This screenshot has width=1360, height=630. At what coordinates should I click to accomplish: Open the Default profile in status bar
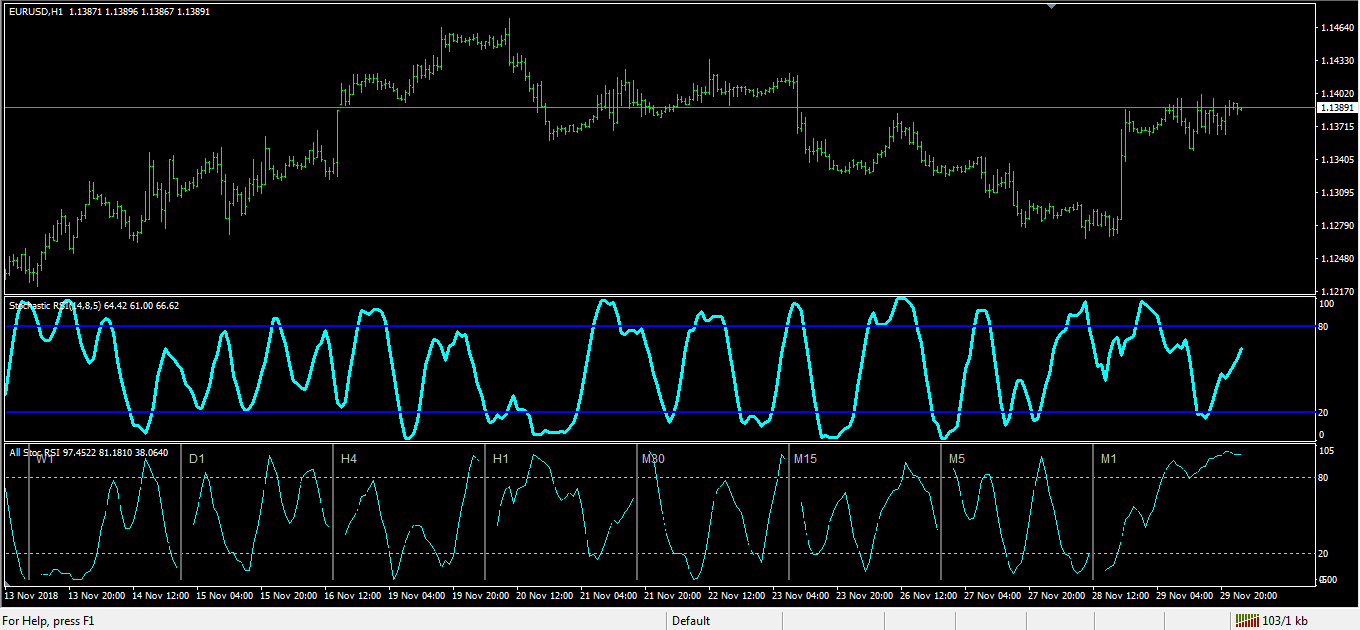691,621
